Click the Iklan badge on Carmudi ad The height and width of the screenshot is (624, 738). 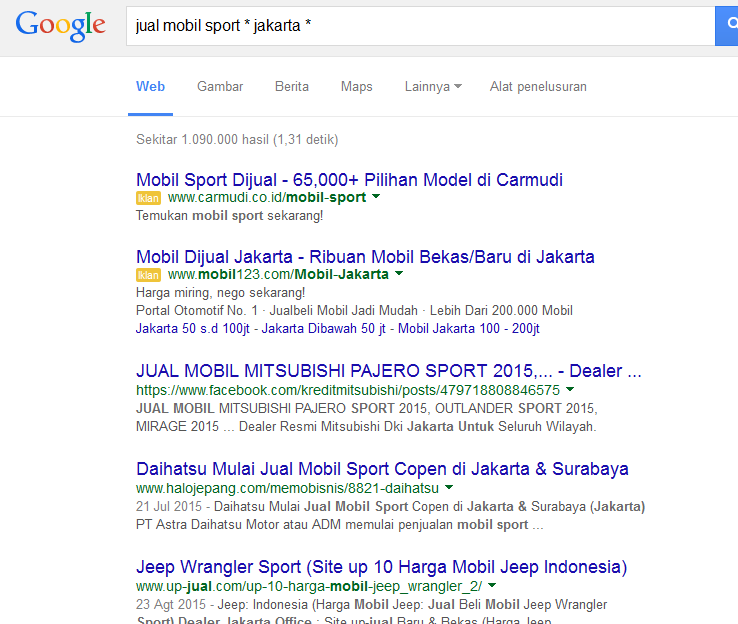pos(148,198)
